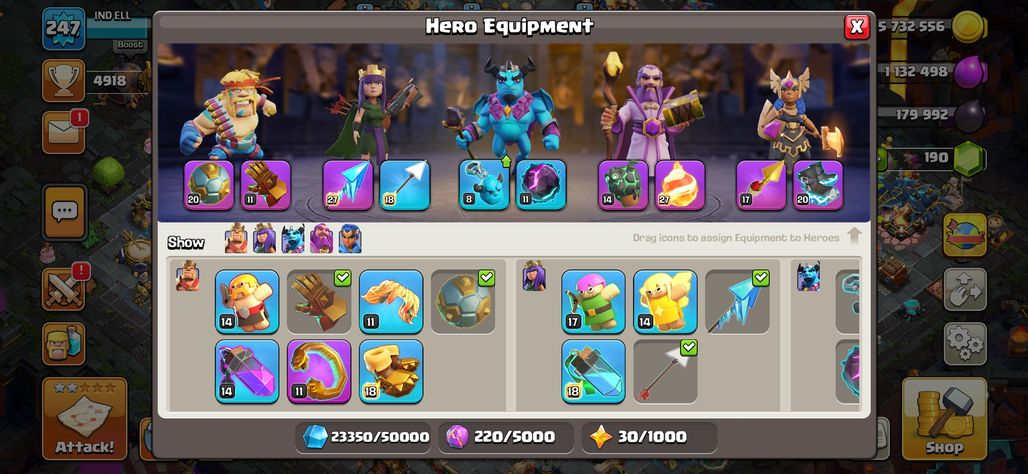Screen dimensions: 1028x474
Task: Choose the Healer Puppet equipment
Action: point(665,302)
